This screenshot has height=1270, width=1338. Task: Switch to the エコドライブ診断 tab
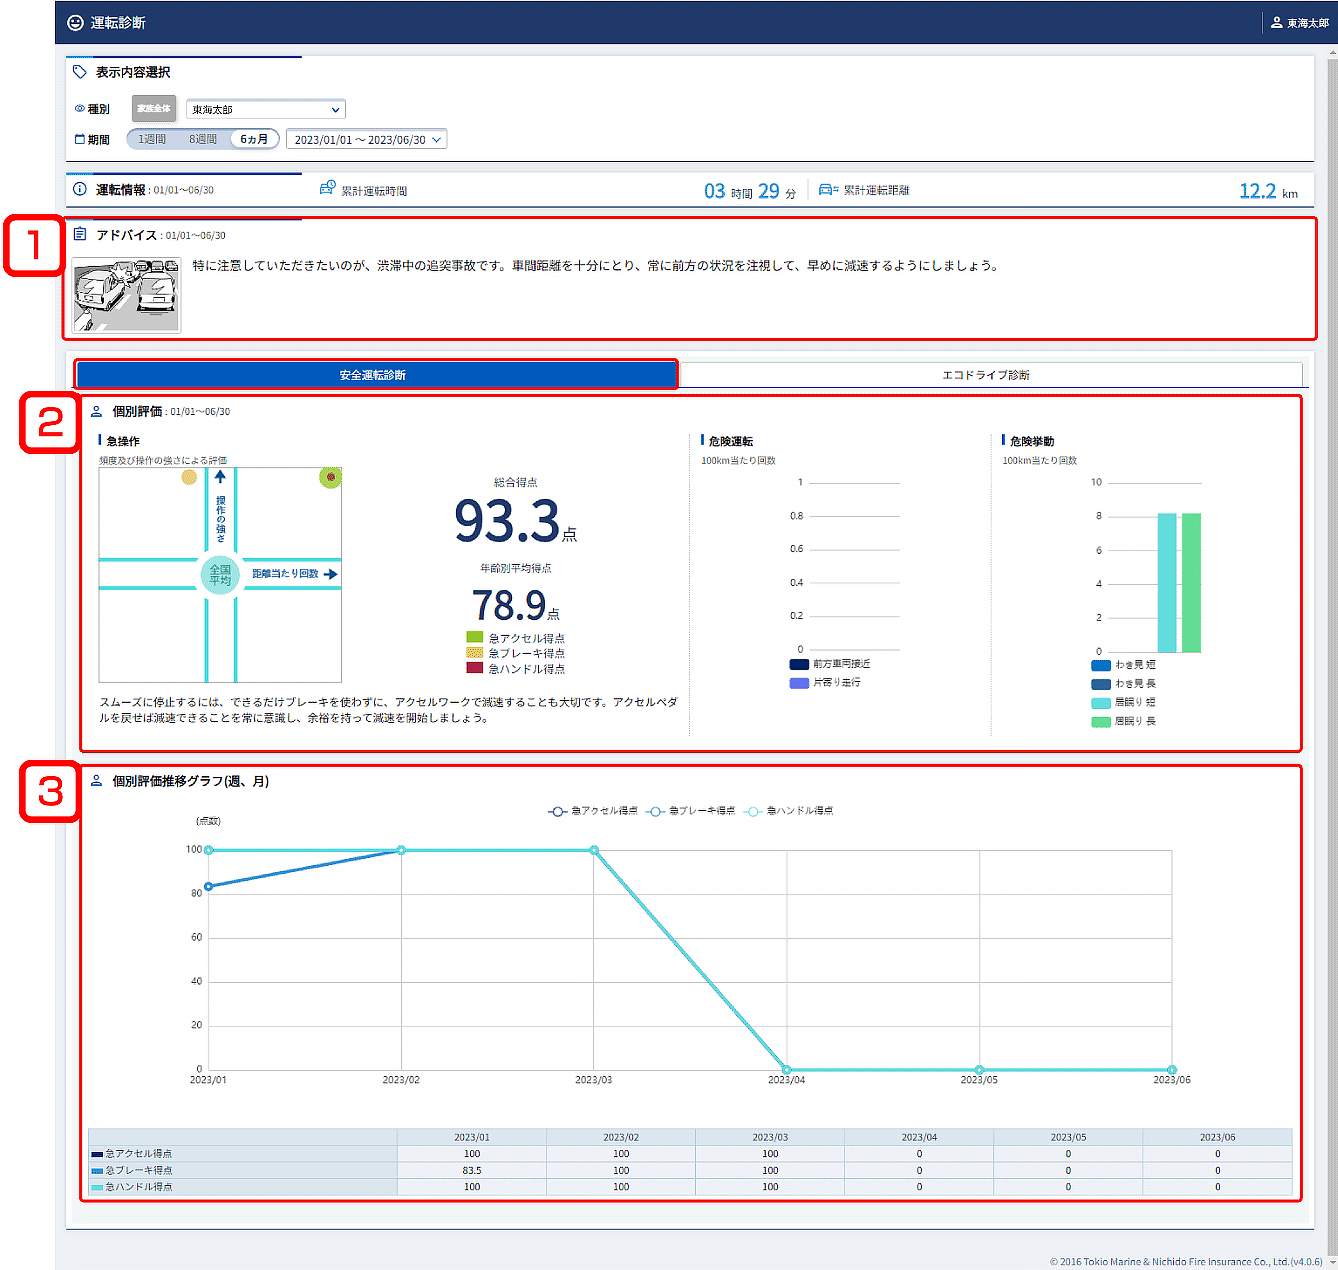[x=985, y=375]
